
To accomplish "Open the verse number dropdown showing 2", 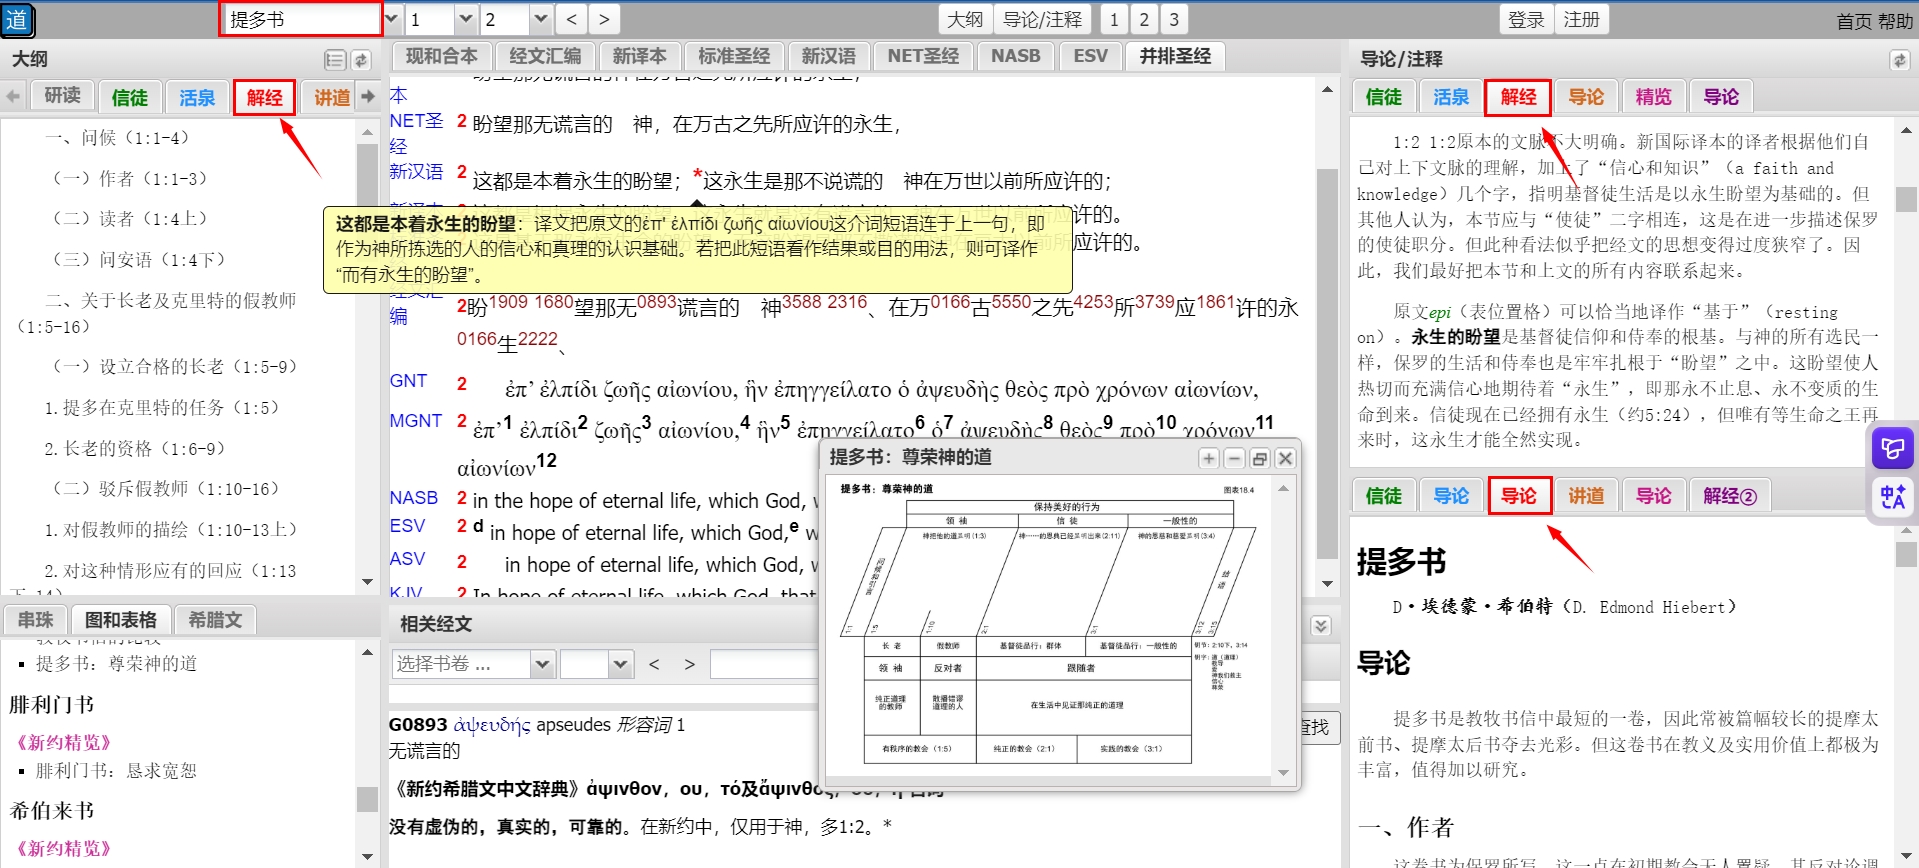I will click(x=540, y=19).
